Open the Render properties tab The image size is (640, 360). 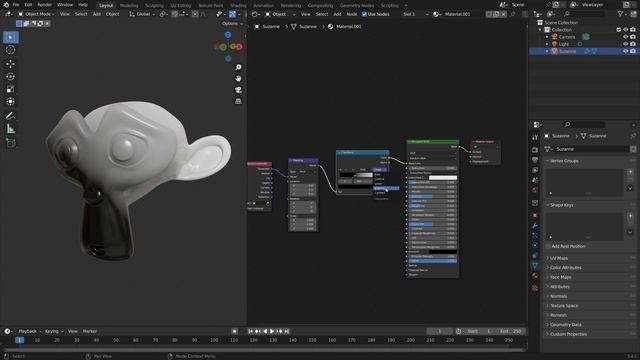click(535, 150)
